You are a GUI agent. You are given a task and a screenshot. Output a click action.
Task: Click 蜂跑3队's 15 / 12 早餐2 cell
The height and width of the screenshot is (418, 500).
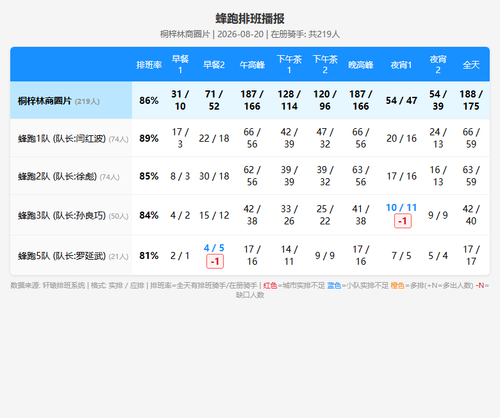click(214, 215)
